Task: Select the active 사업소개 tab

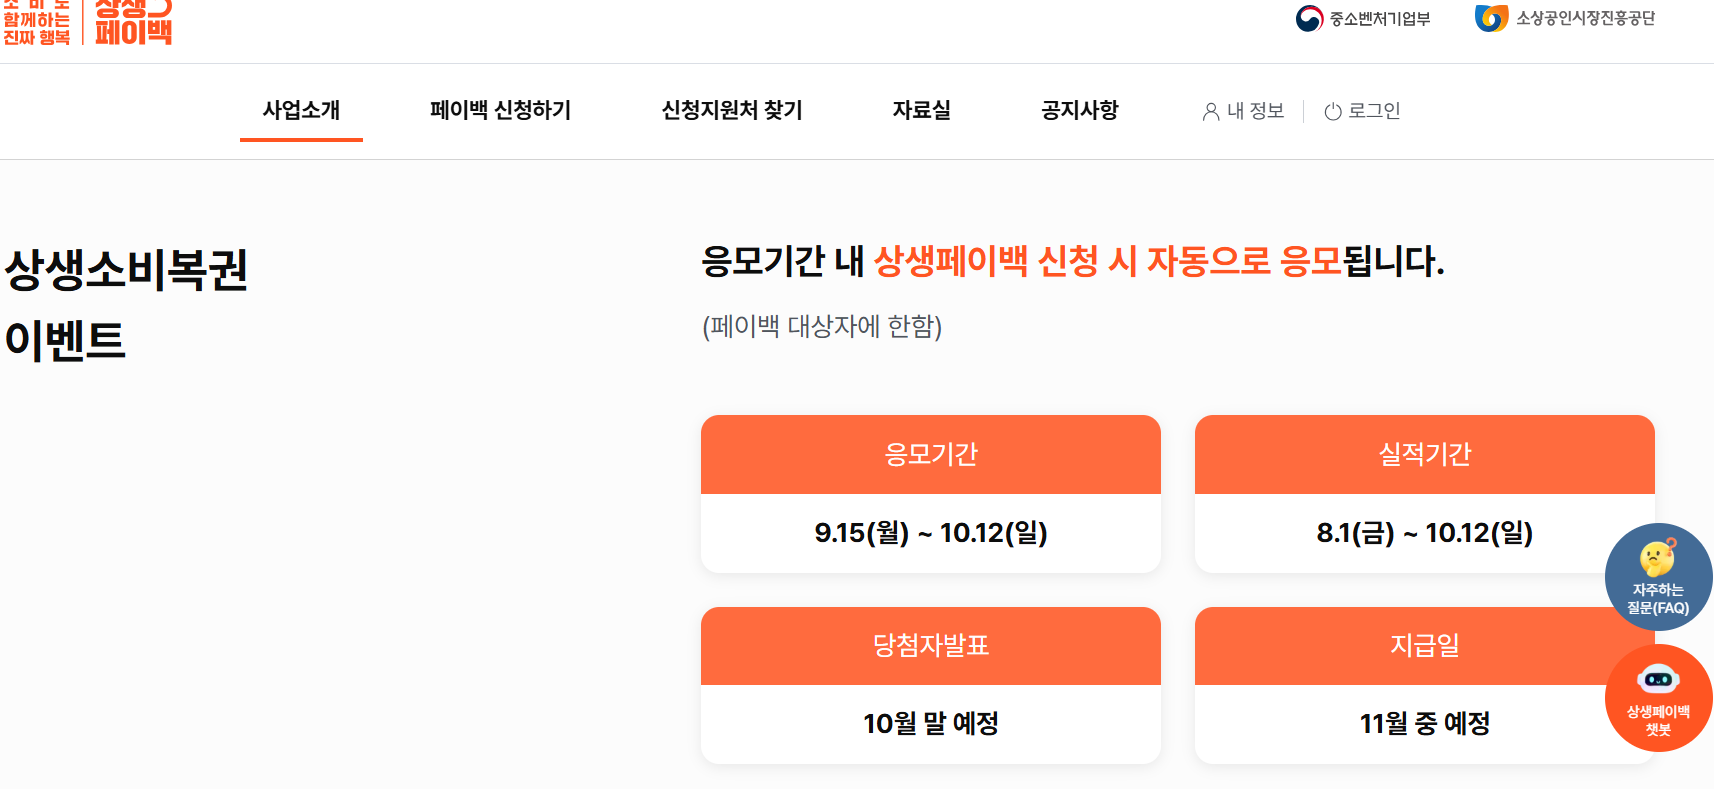Action: coord(301,111)
